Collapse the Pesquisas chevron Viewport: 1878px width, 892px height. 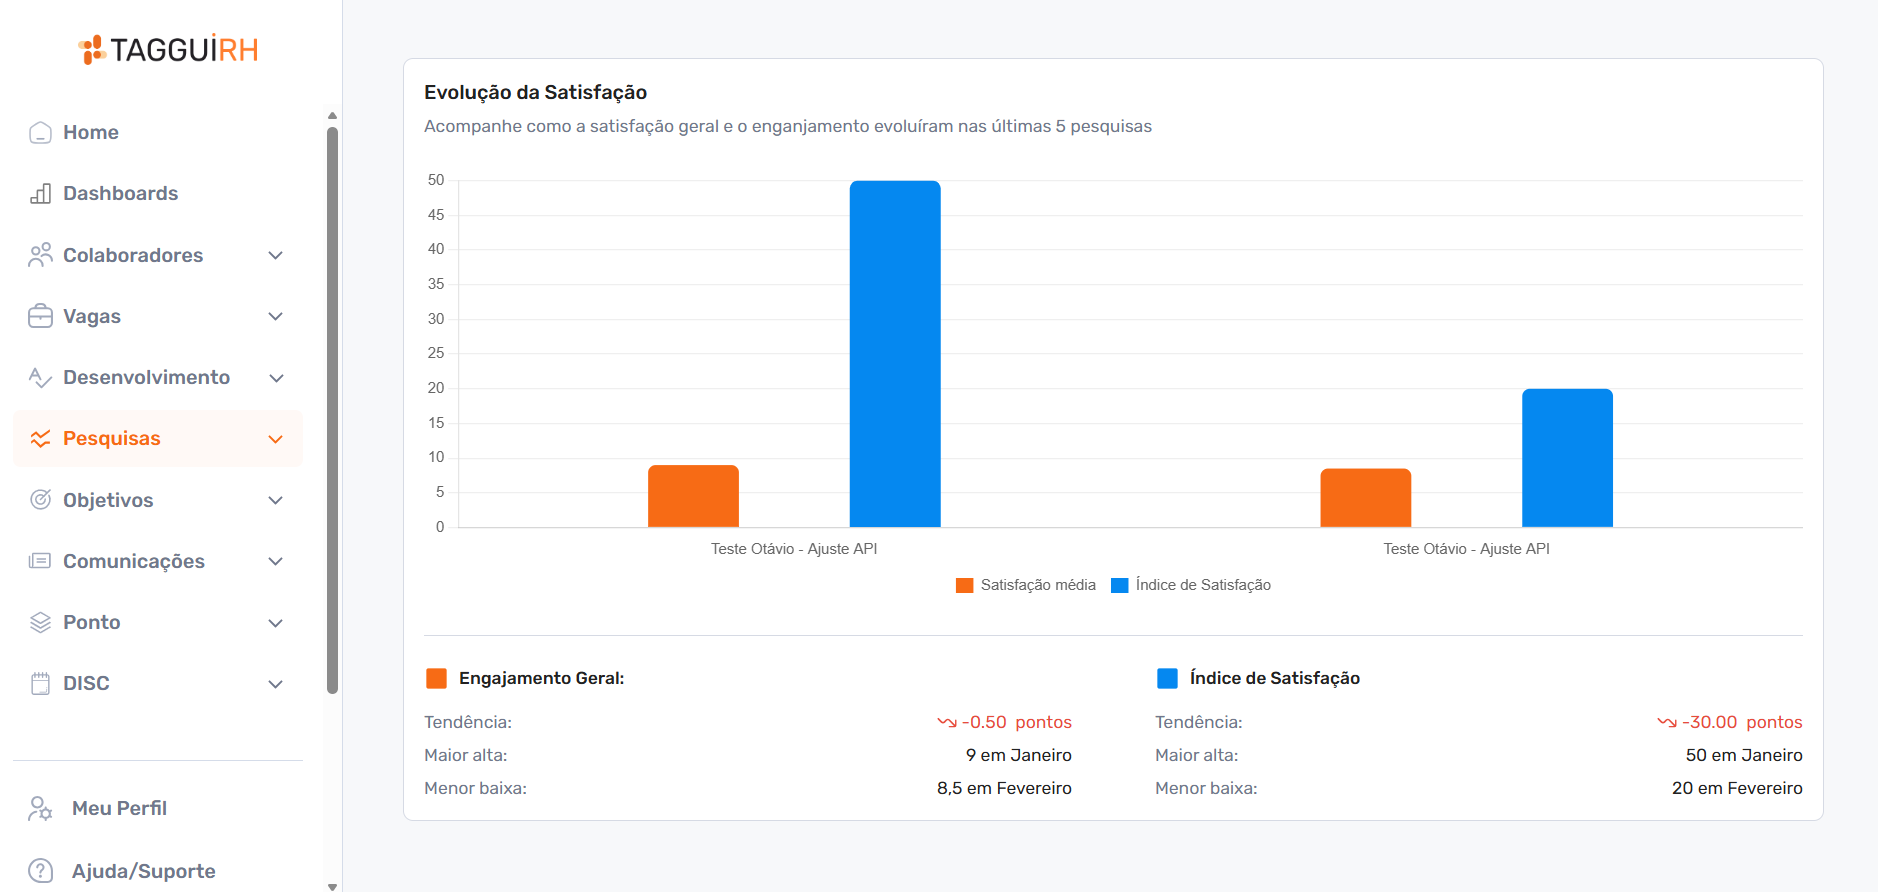(276, 438)
